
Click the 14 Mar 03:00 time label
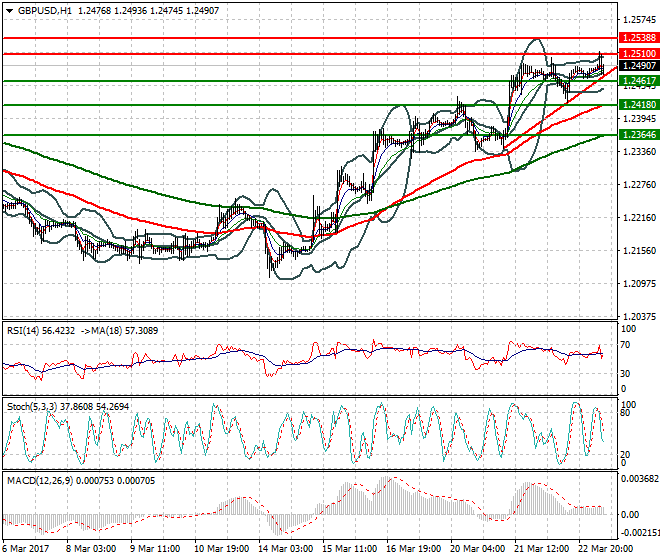coord(285,549)
